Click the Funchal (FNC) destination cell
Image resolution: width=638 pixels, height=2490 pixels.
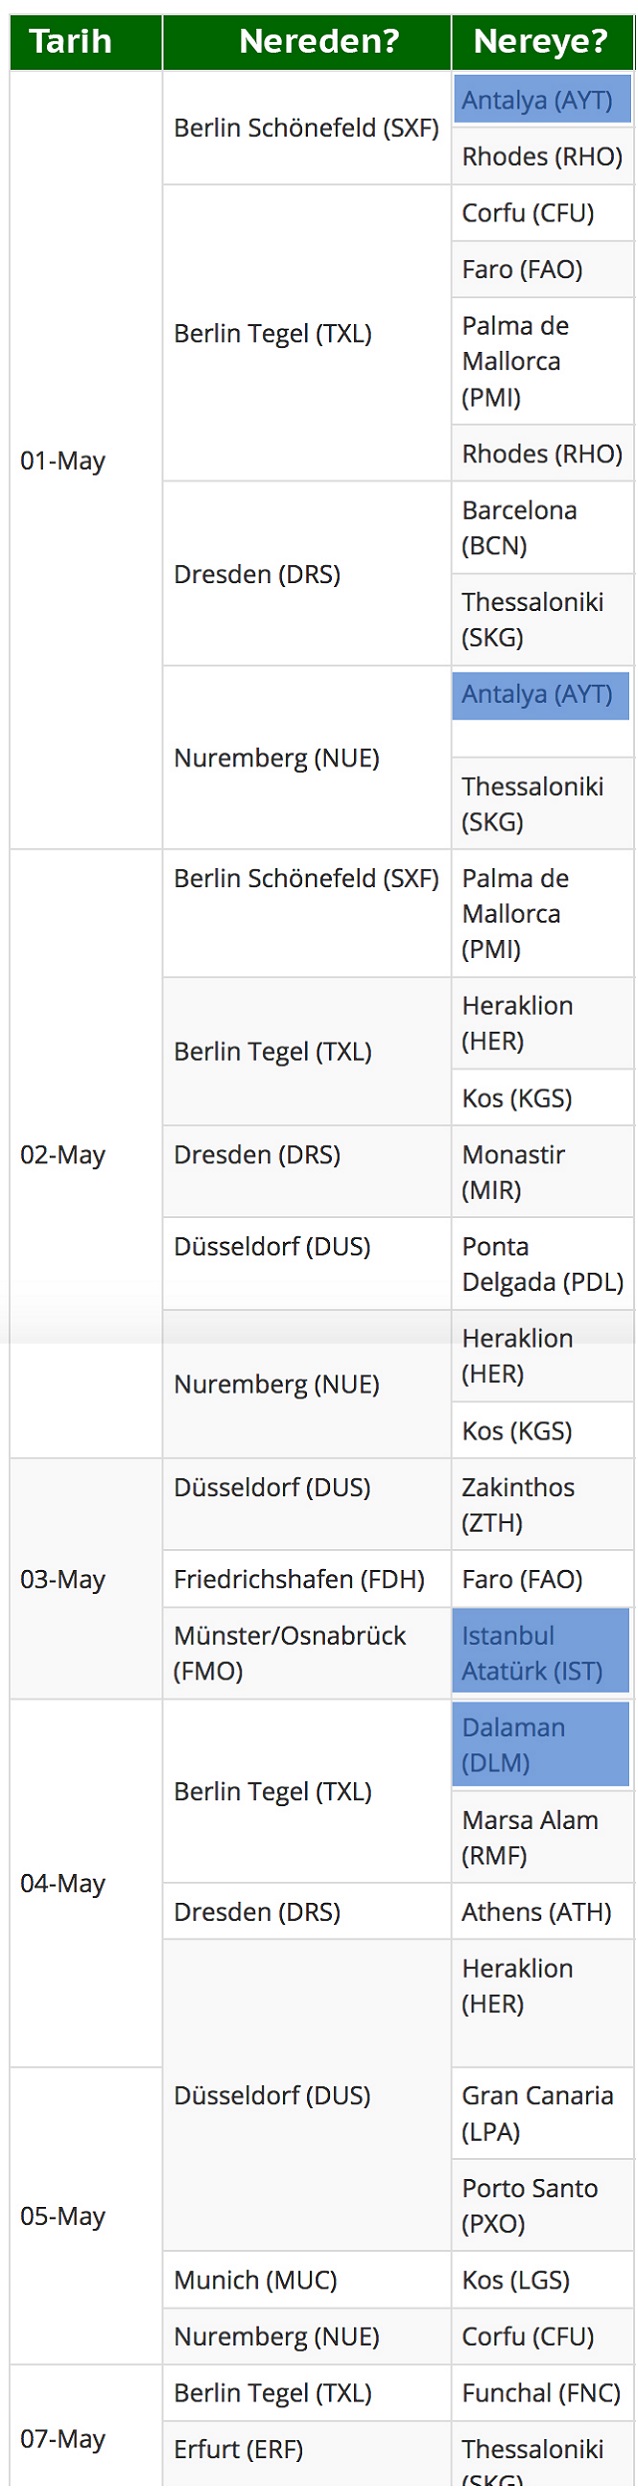pos(541,2392)
